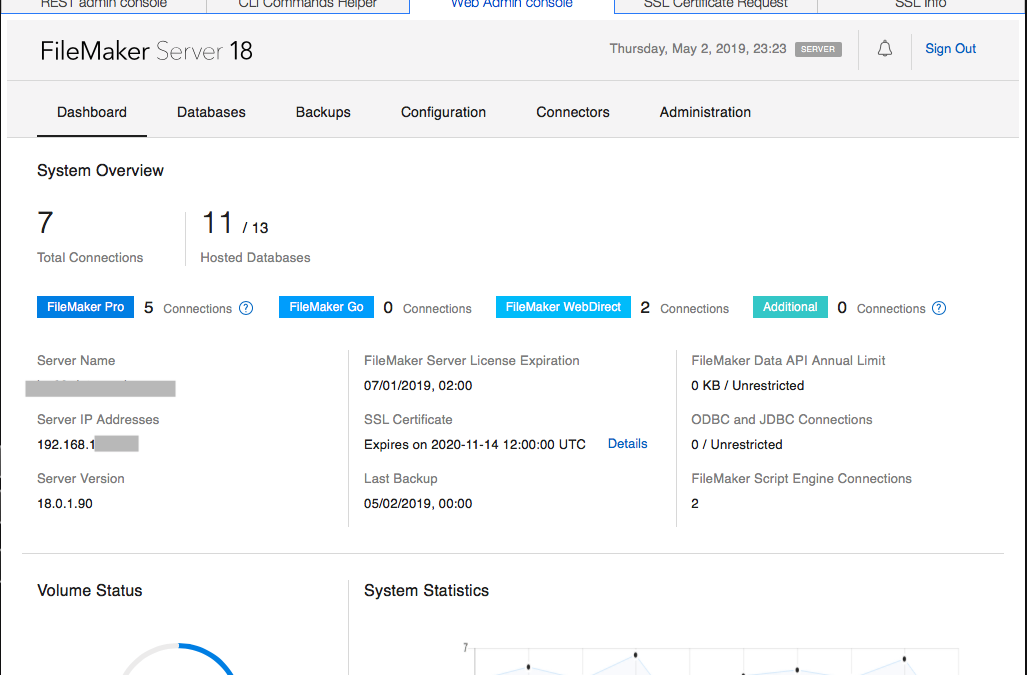Switch to the Databases tab
The height and width of the screenshot is (675, 1027).
pyautogui.click(x=211, y=112)
